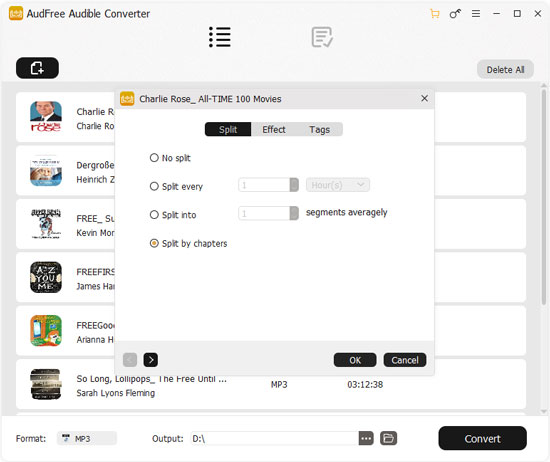Viewport: 550px width, 462px height.
Task: Click the FREEFIRS audiobook title
Action: pos(95,272)
